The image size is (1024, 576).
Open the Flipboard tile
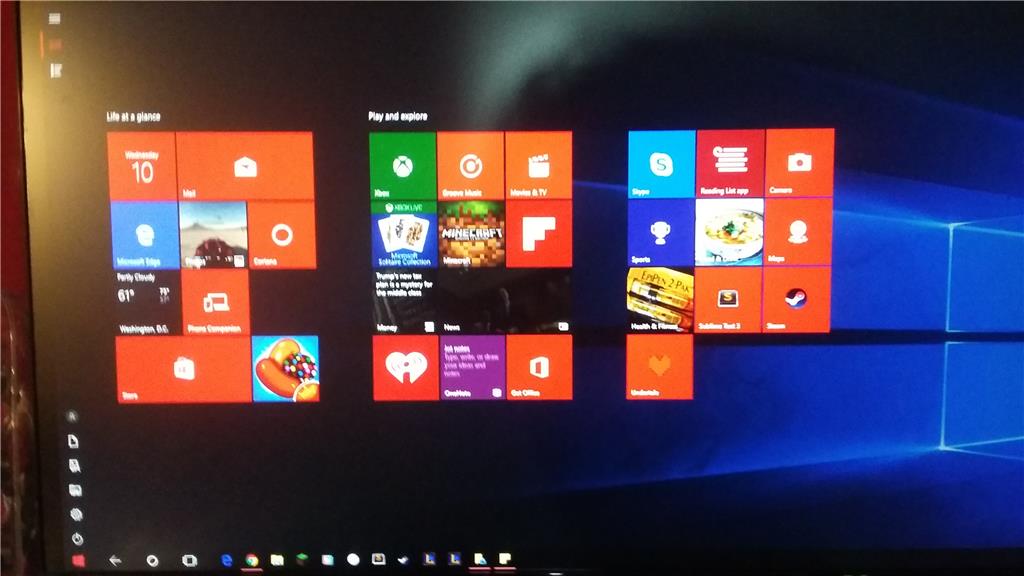click(x=539, y=234)
